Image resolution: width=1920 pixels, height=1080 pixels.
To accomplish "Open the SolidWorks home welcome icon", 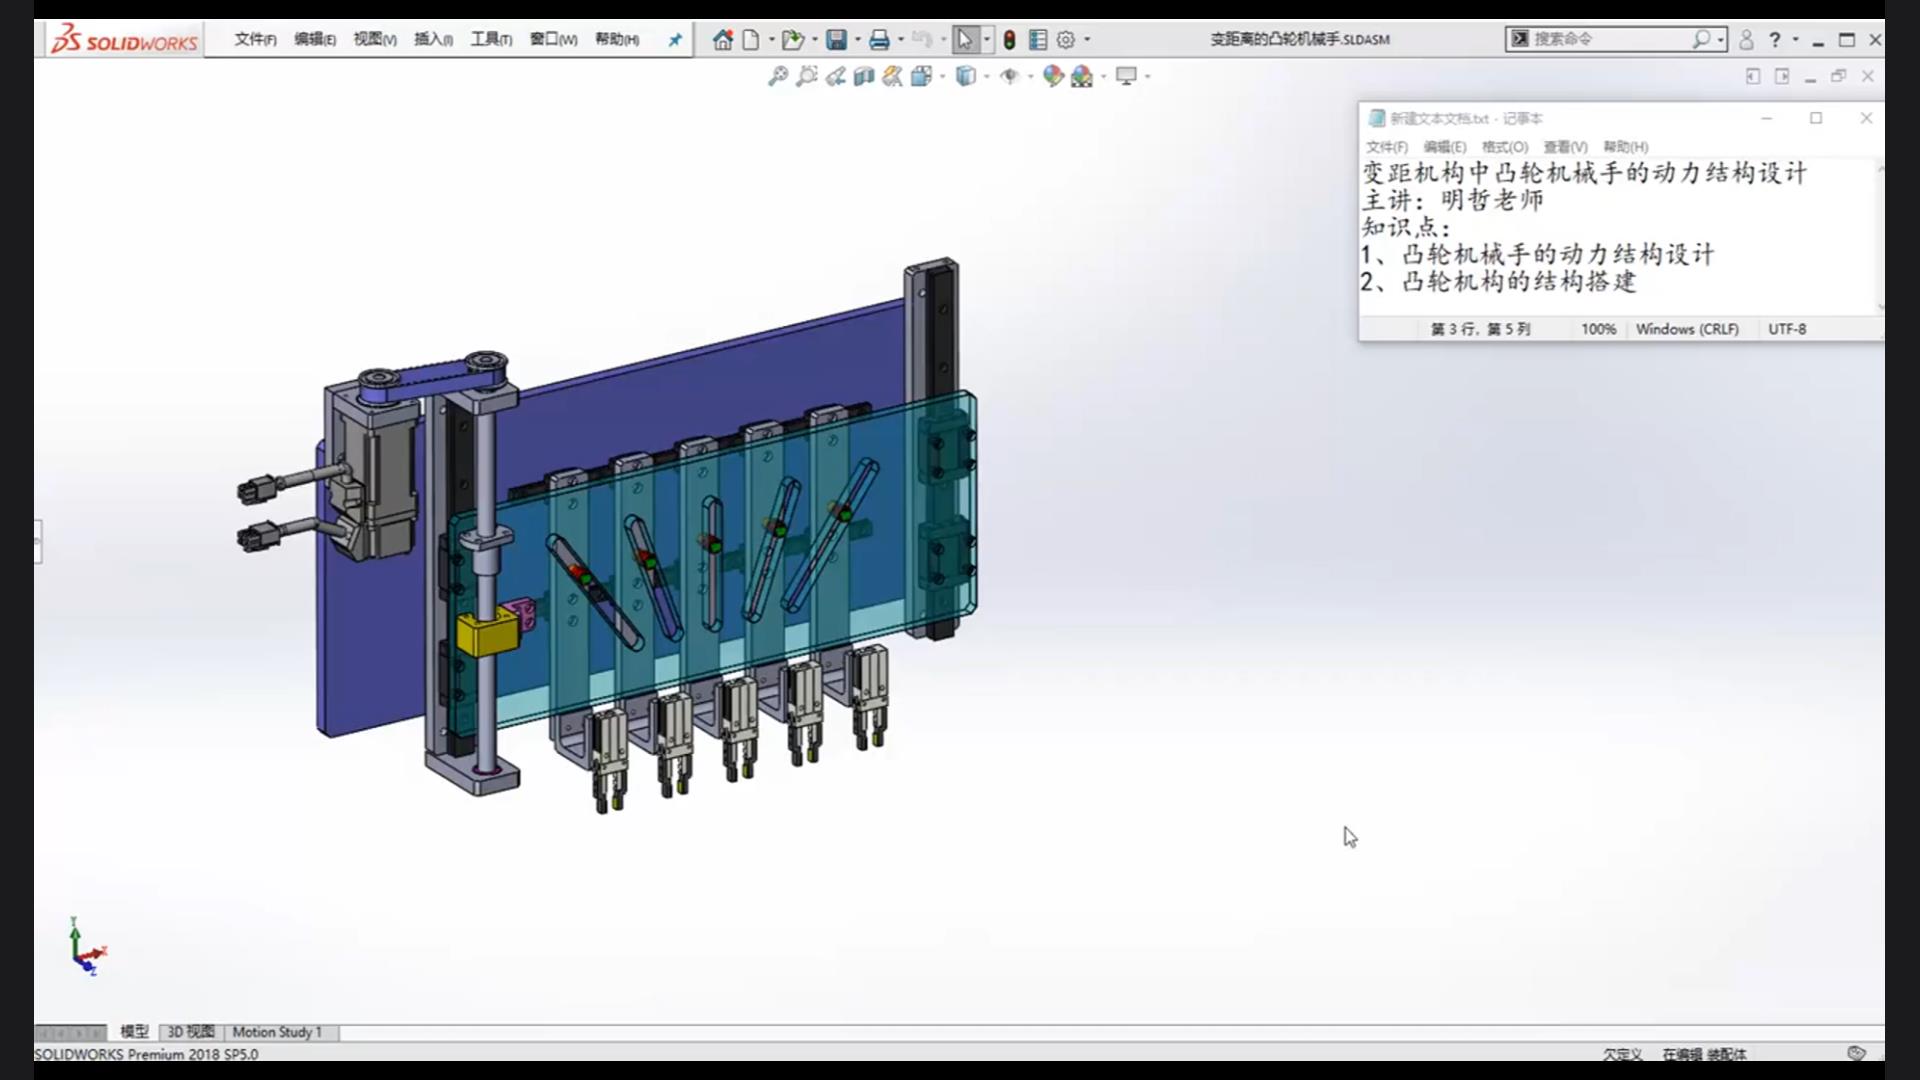I will pyautogui.click(x=722, y=40).
